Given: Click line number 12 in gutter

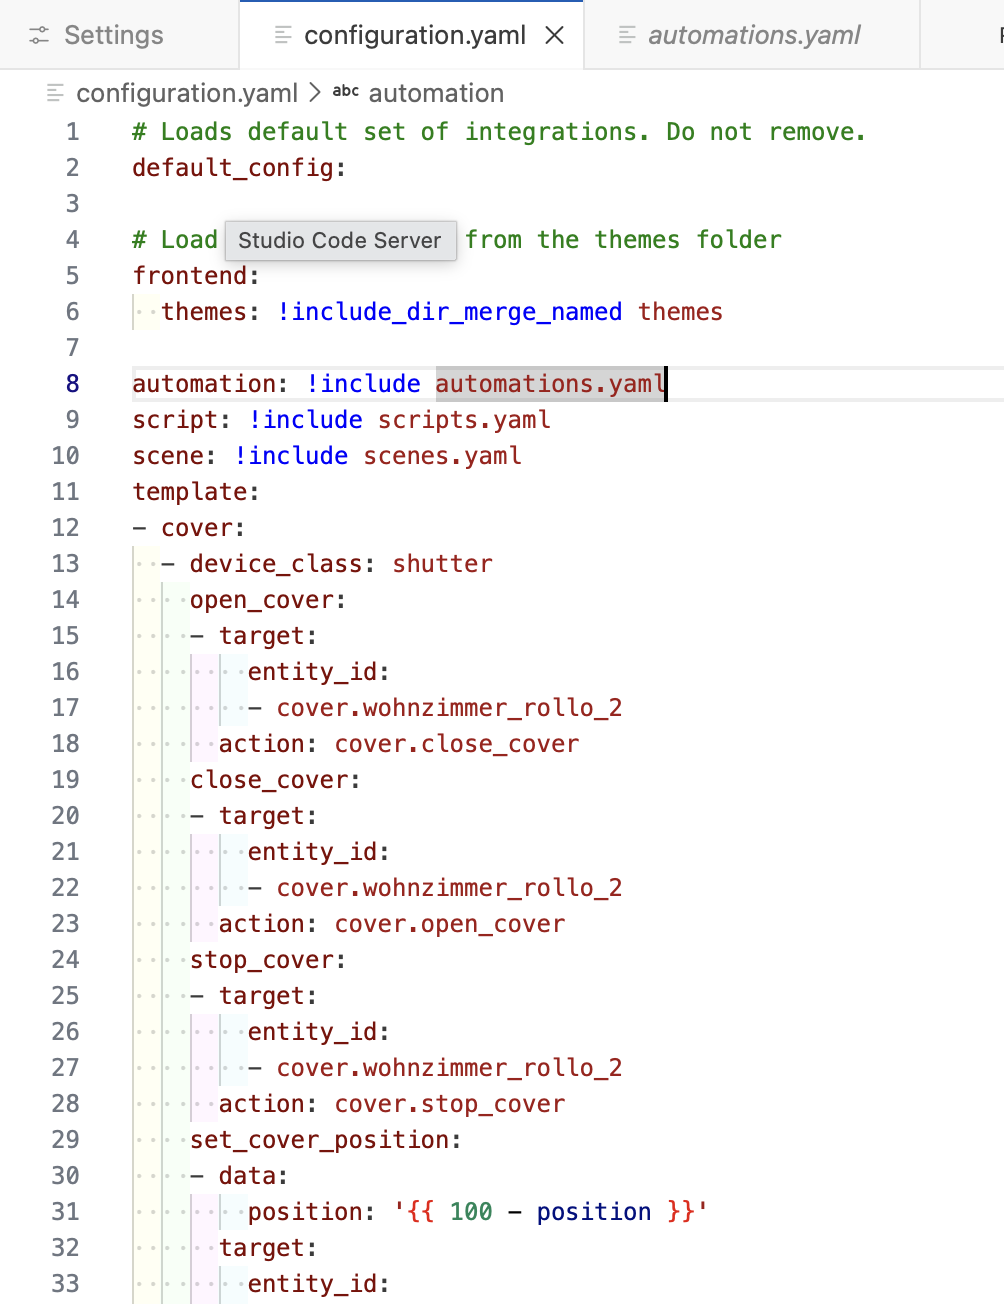Looking at the screenshot, I should [65, 528].
